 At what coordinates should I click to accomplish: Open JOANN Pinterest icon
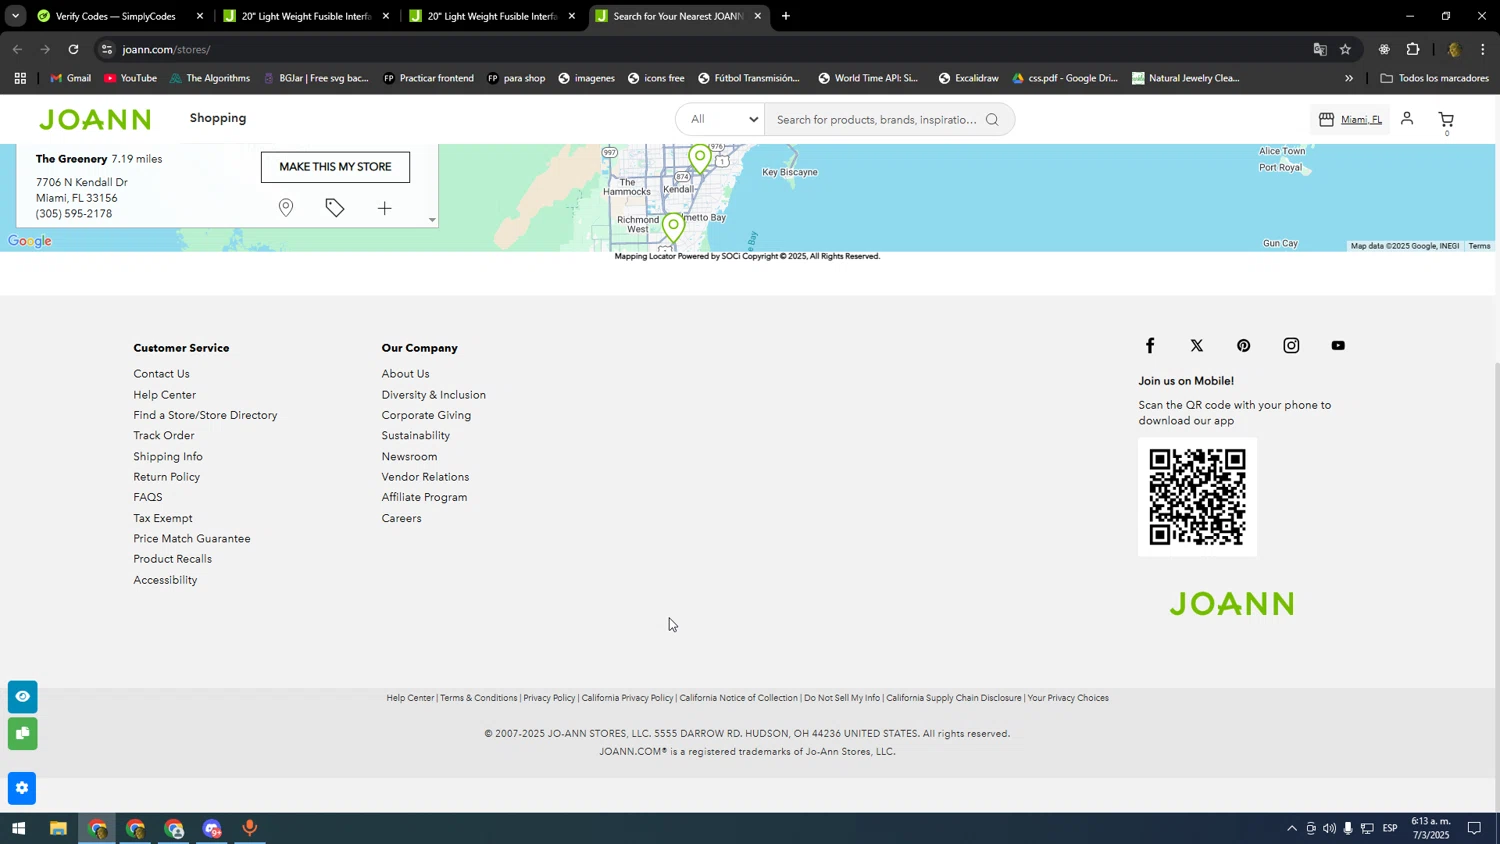click(x=1244, y=346)
